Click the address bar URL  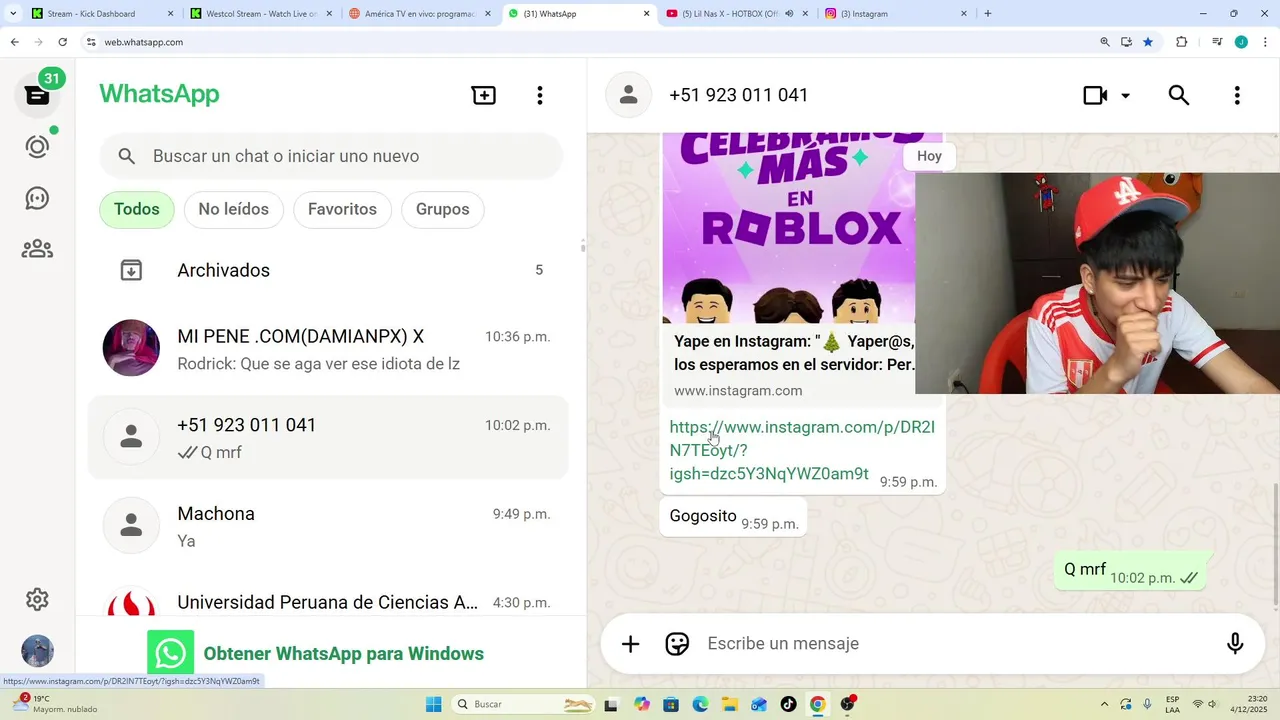click(144, 42)
